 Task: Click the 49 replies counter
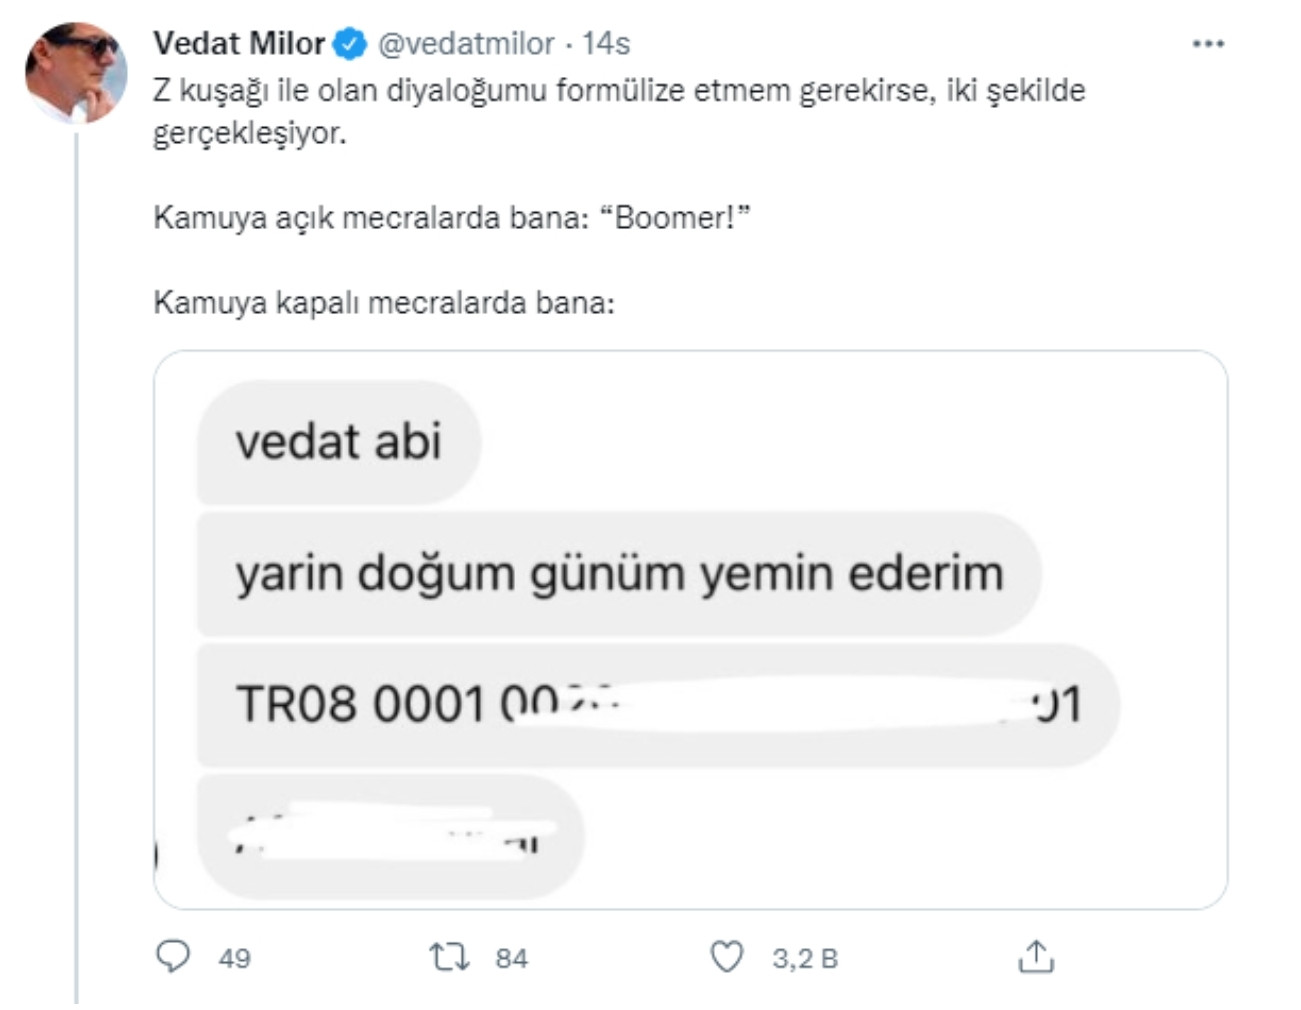click(x=232, y=960)
